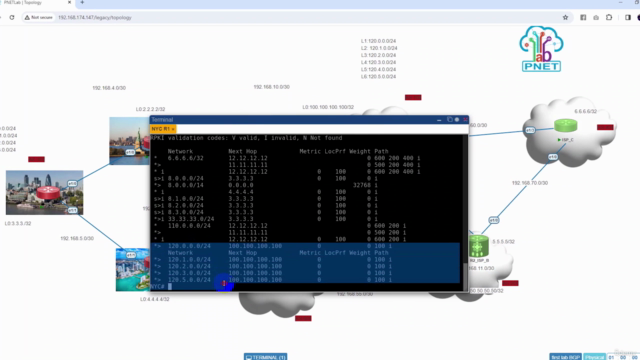Click the PNET lab logo
The image size is (640, 360).
541,49
